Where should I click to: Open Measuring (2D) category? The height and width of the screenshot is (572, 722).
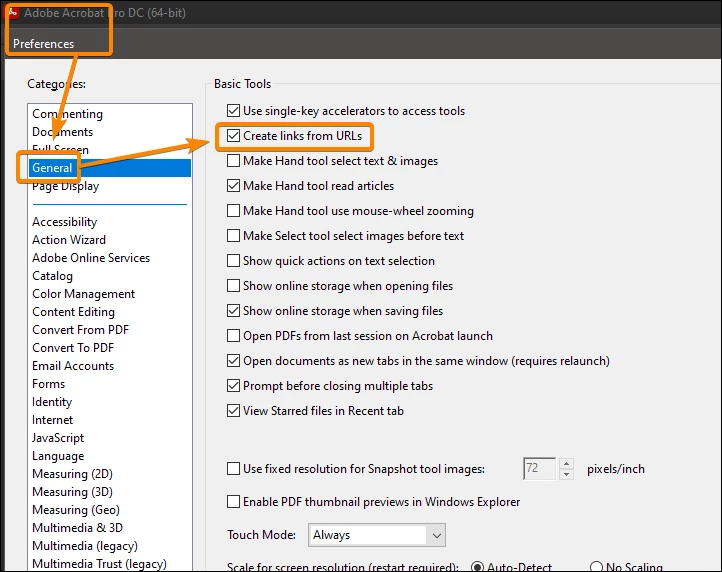72,474
